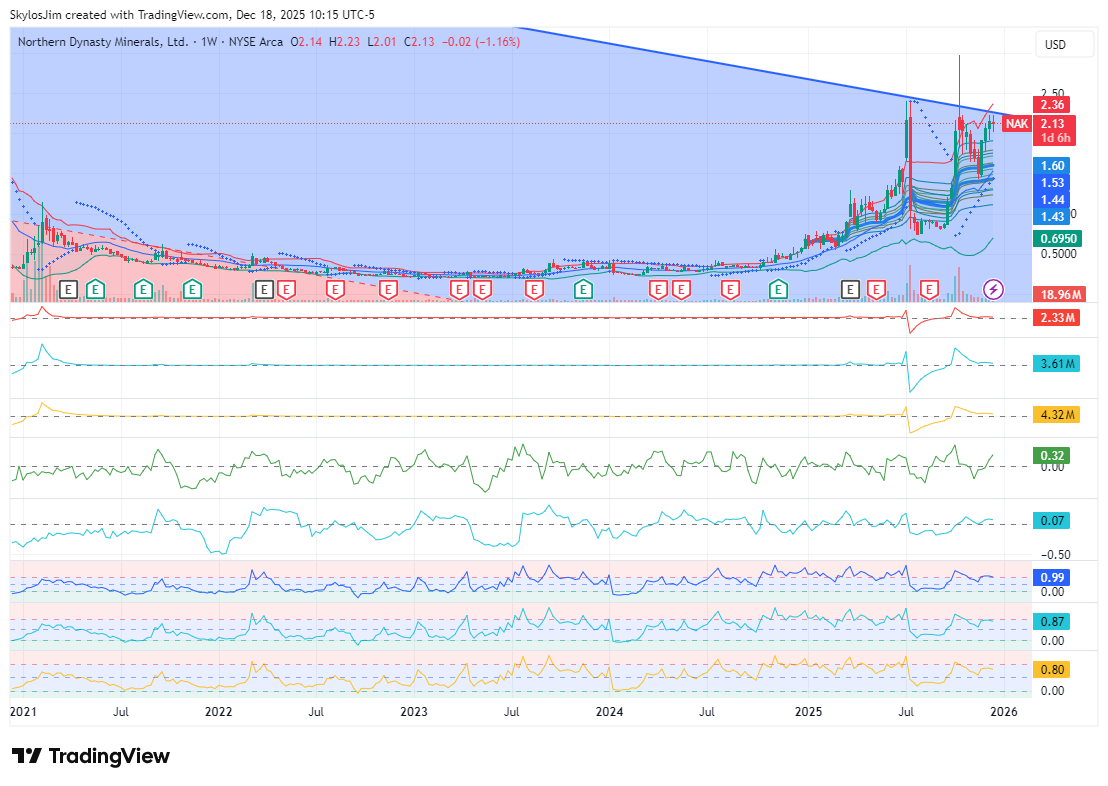Image resolution: width=1108 pixels, height=786 pixels.
Task: Click the Northern Dynasty Minerals, Ltd. title
Action: pos(103,42)
